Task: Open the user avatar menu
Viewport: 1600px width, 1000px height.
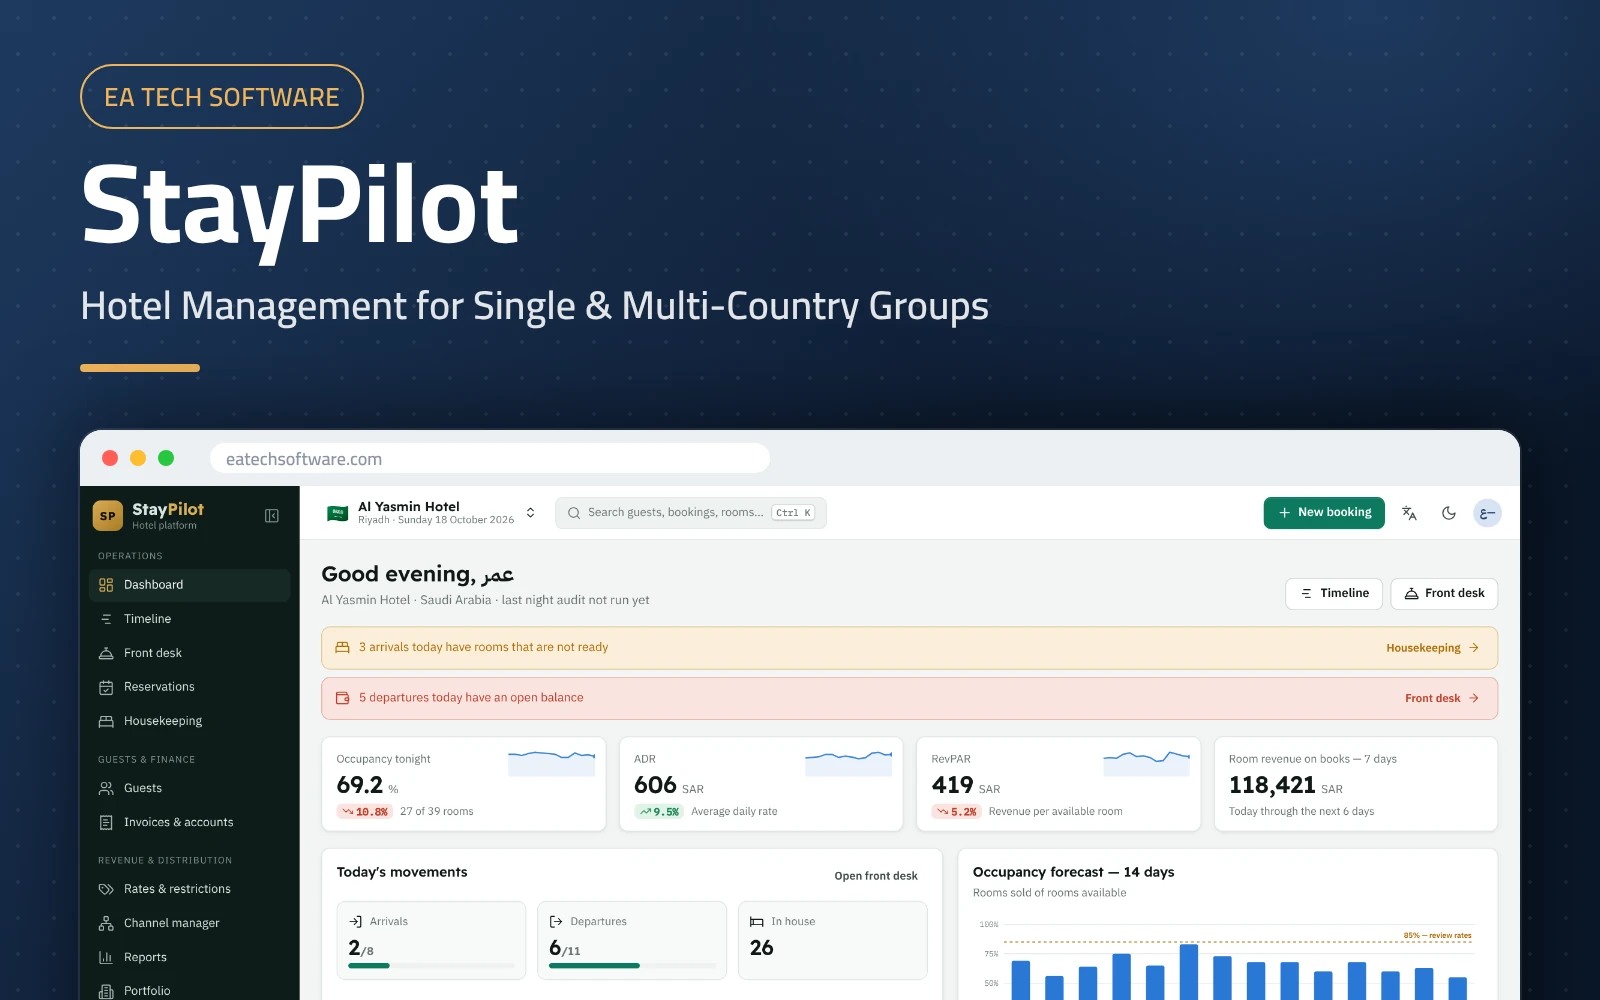Action: (1487, 513)
